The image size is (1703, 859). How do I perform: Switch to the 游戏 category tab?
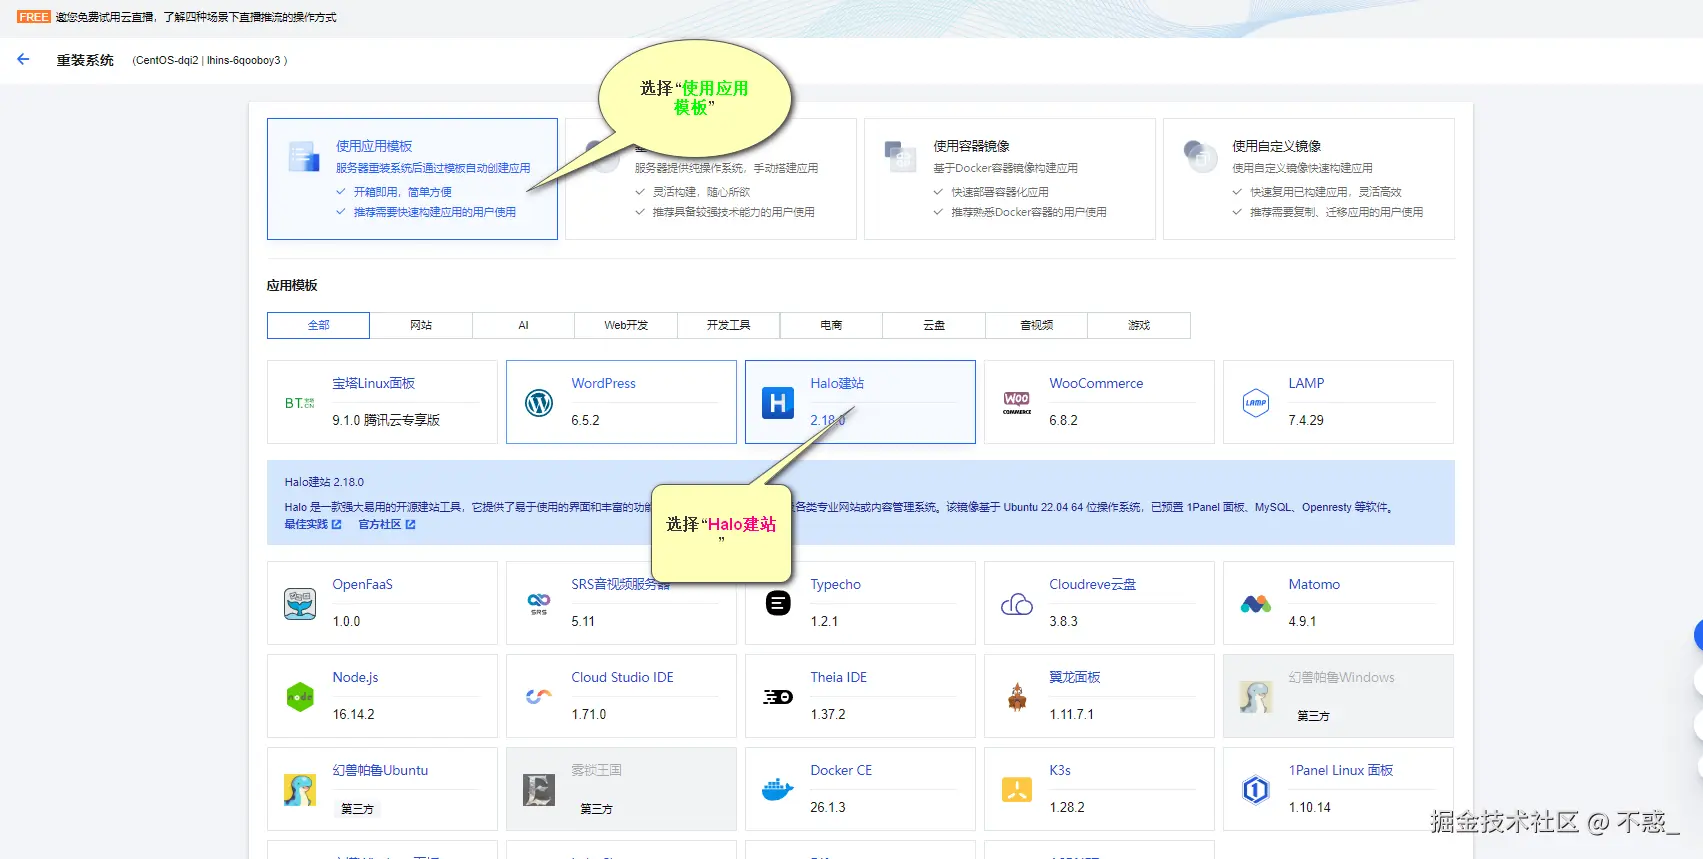pyautogui.click(x=1139, y=325)
